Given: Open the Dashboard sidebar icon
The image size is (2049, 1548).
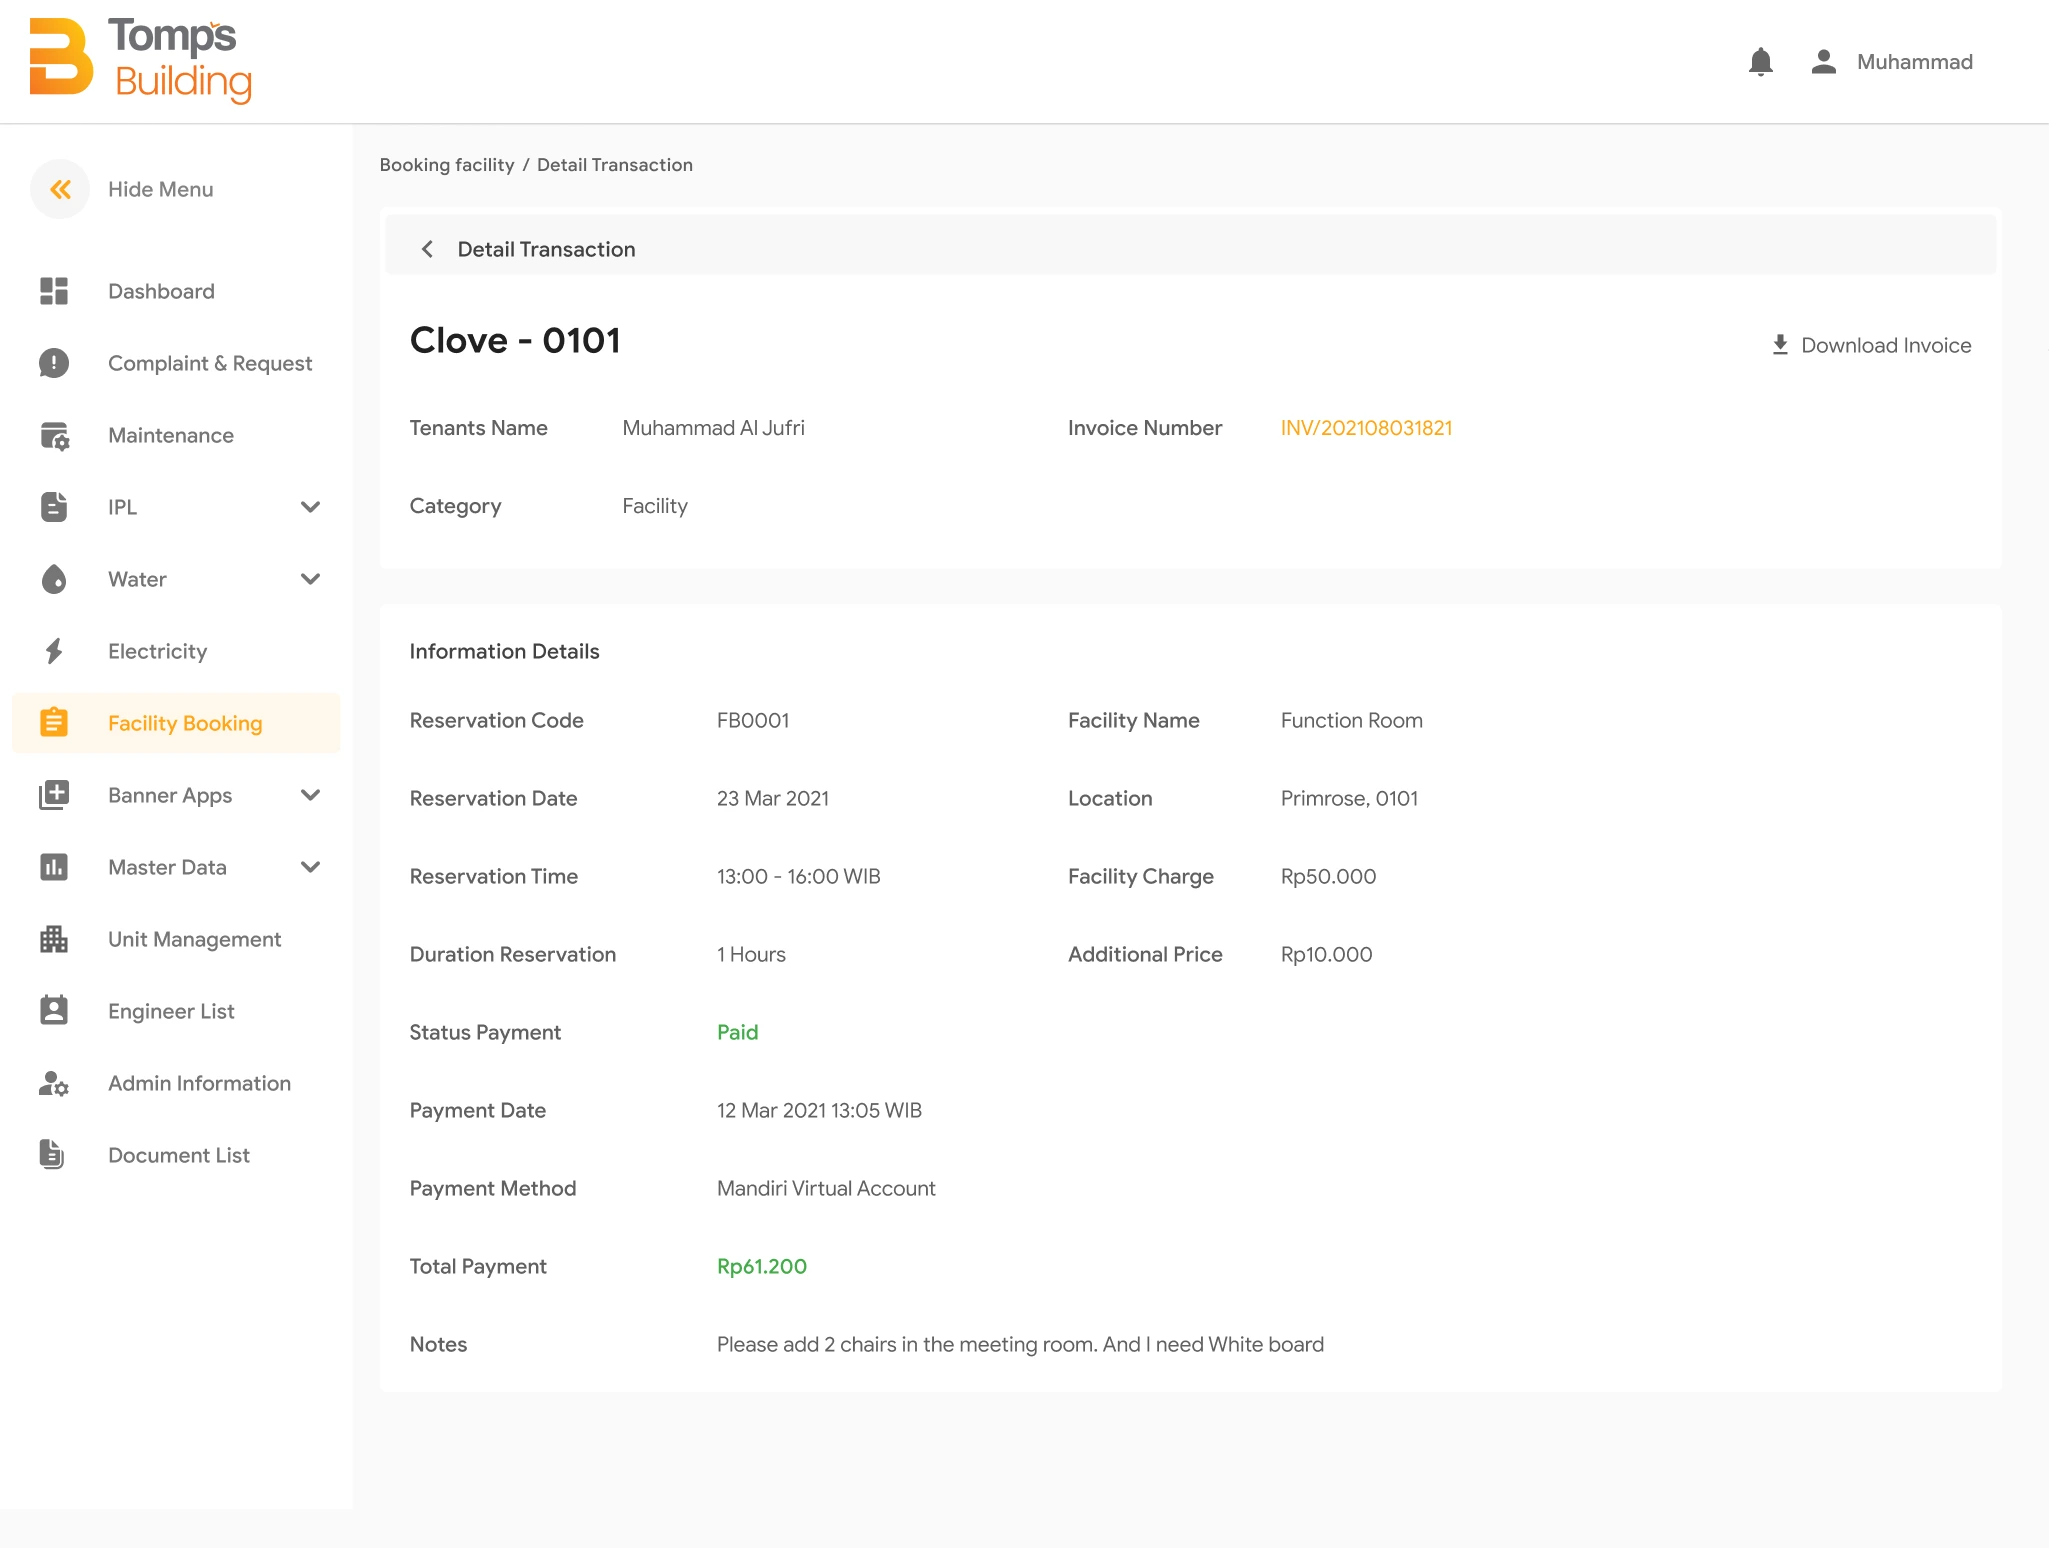Looking at the screenshot, I should (x=54, y=291).
